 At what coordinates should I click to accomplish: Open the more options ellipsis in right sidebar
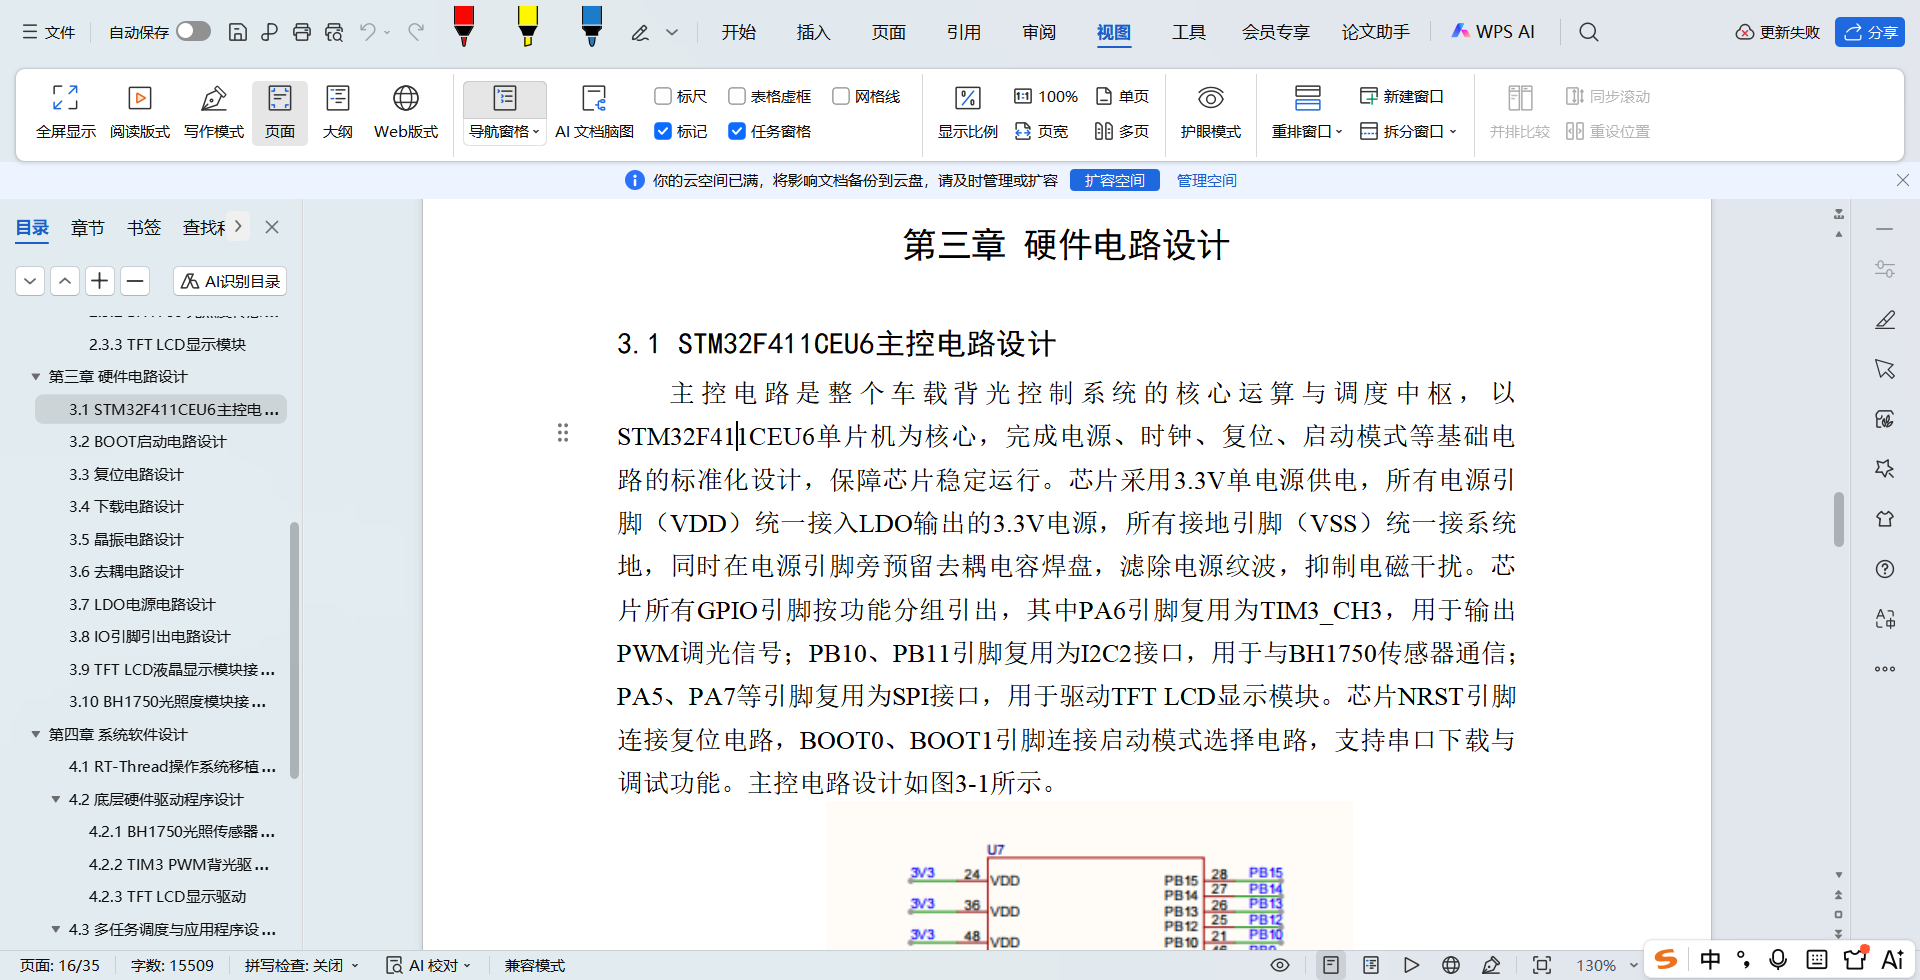tap(1885, 669)
